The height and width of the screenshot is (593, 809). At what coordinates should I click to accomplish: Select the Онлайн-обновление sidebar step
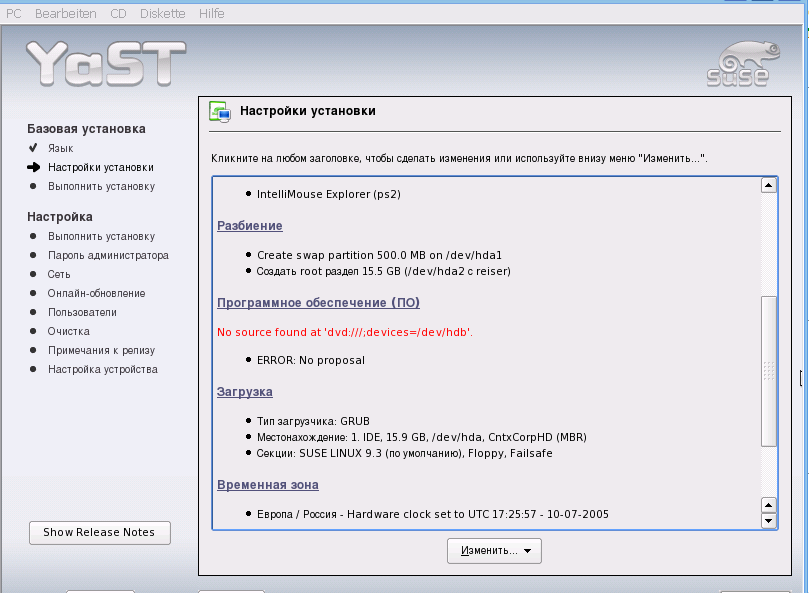[x=96, y=293]
